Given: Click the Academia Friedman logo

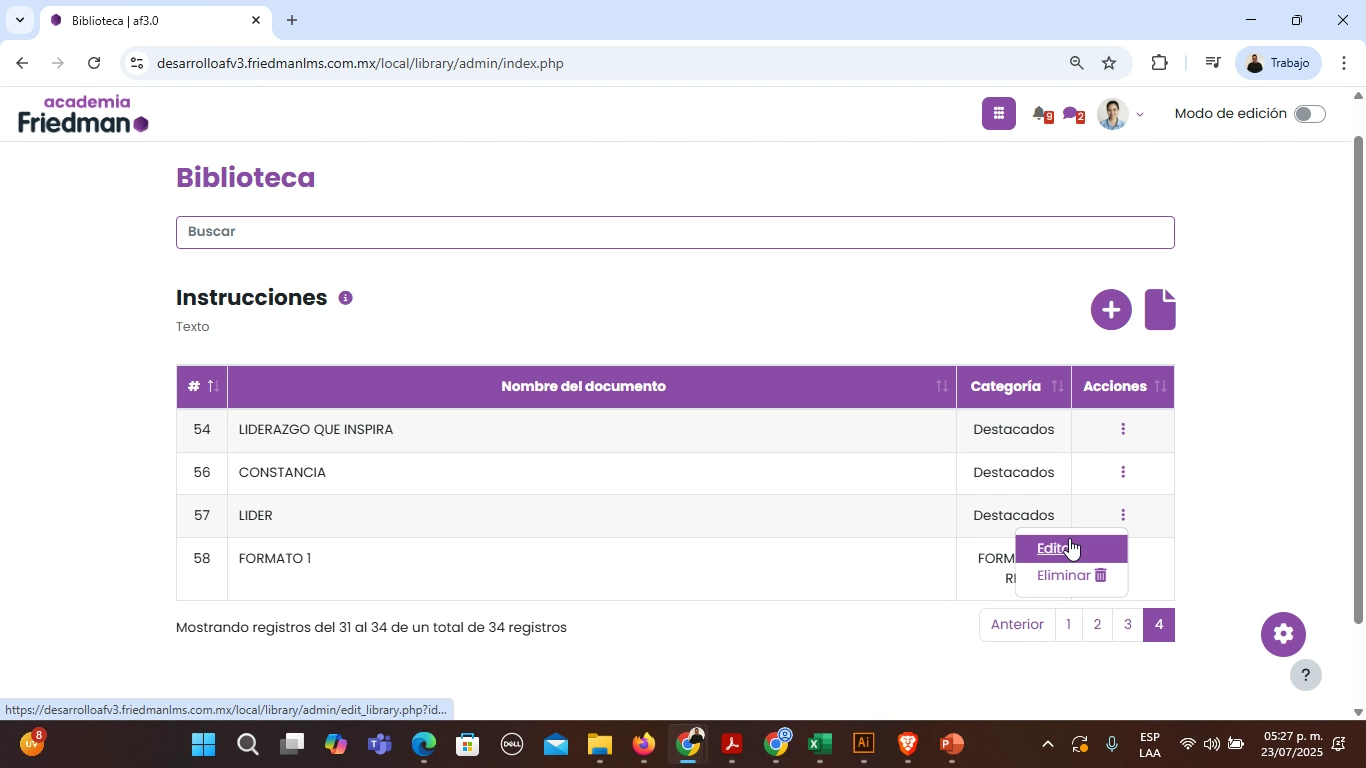Looking at the screenshot, I should click(84, 115).
